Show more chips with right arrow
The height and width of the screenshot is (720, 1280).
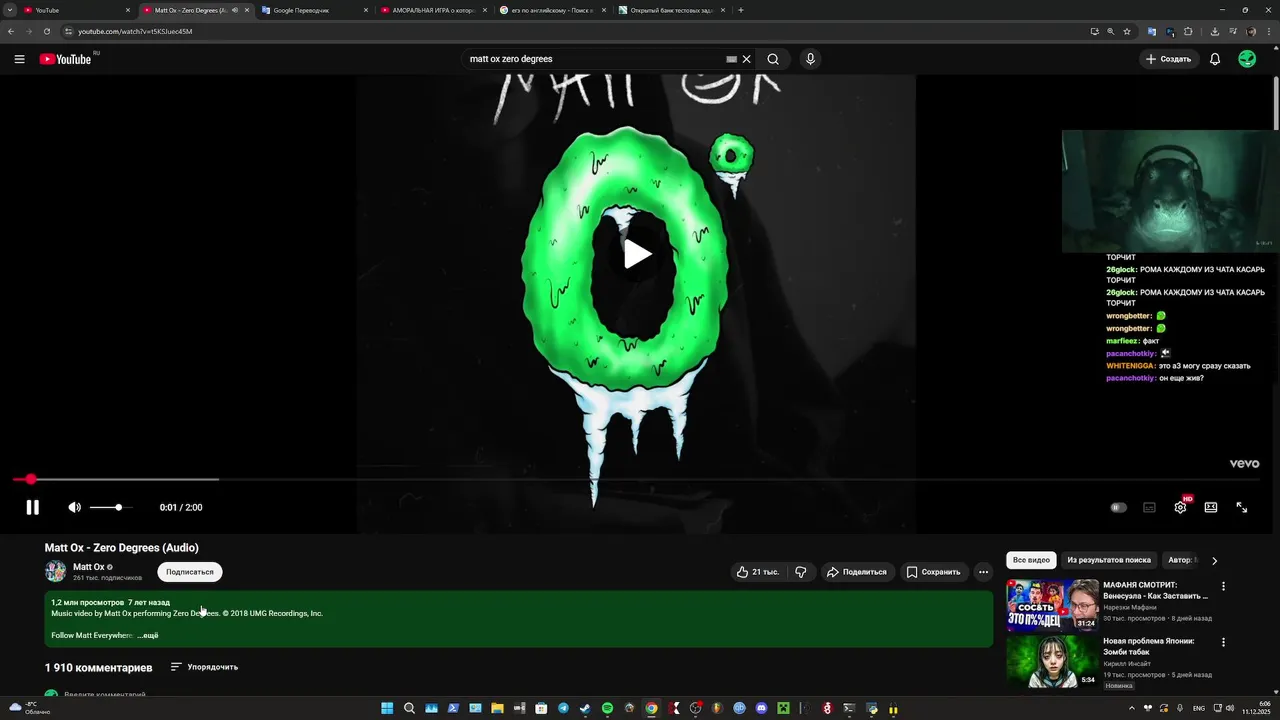point(1215,561)
